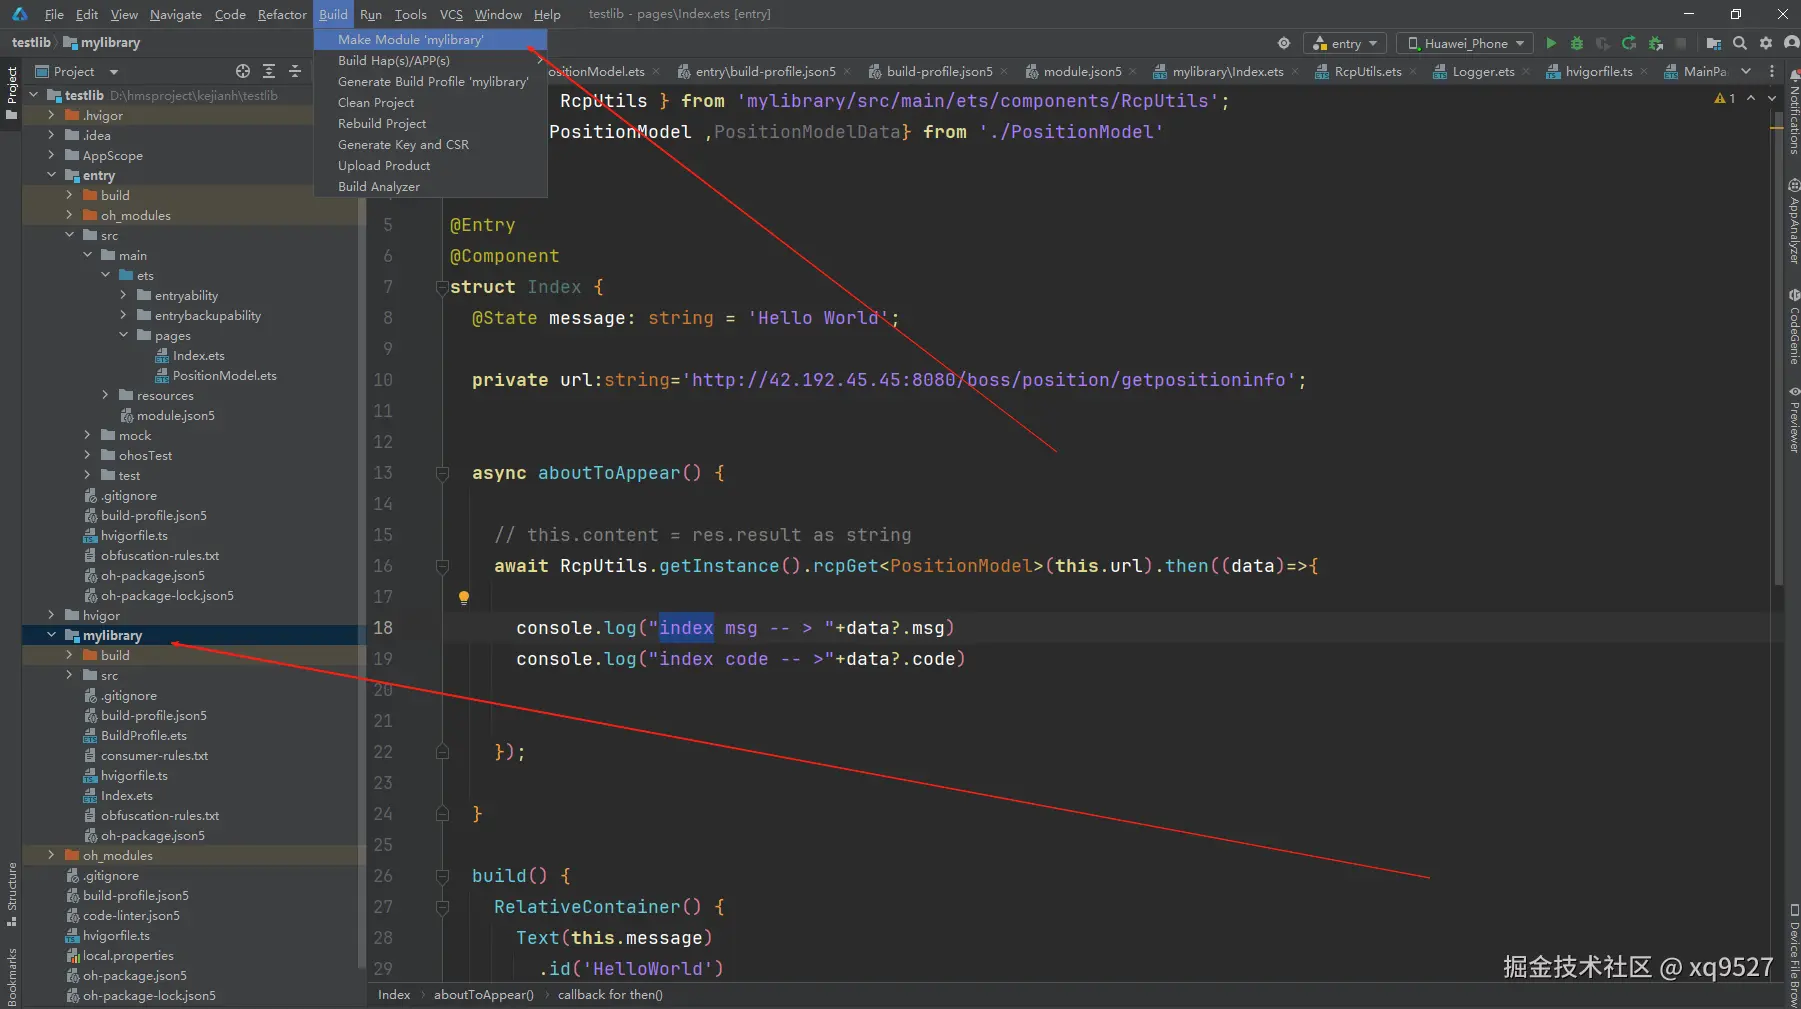
Task: Switch to the mylibrary\Index.ets tab
Action: coord(1227,71)
